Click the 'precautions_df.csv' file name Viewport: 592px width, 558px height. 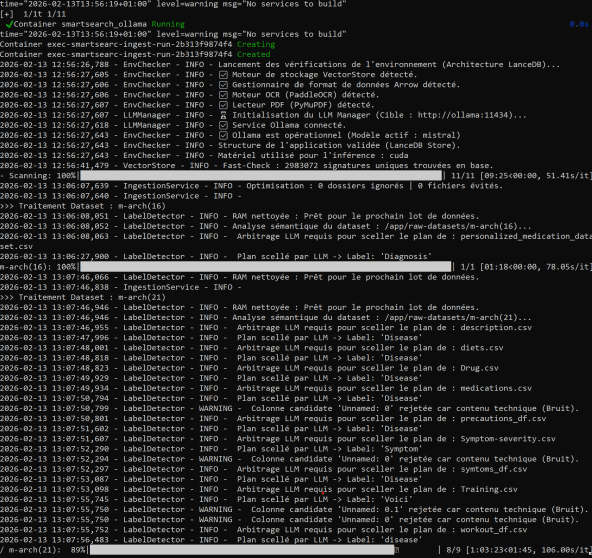pyautogui.click(x=503, y=419)
